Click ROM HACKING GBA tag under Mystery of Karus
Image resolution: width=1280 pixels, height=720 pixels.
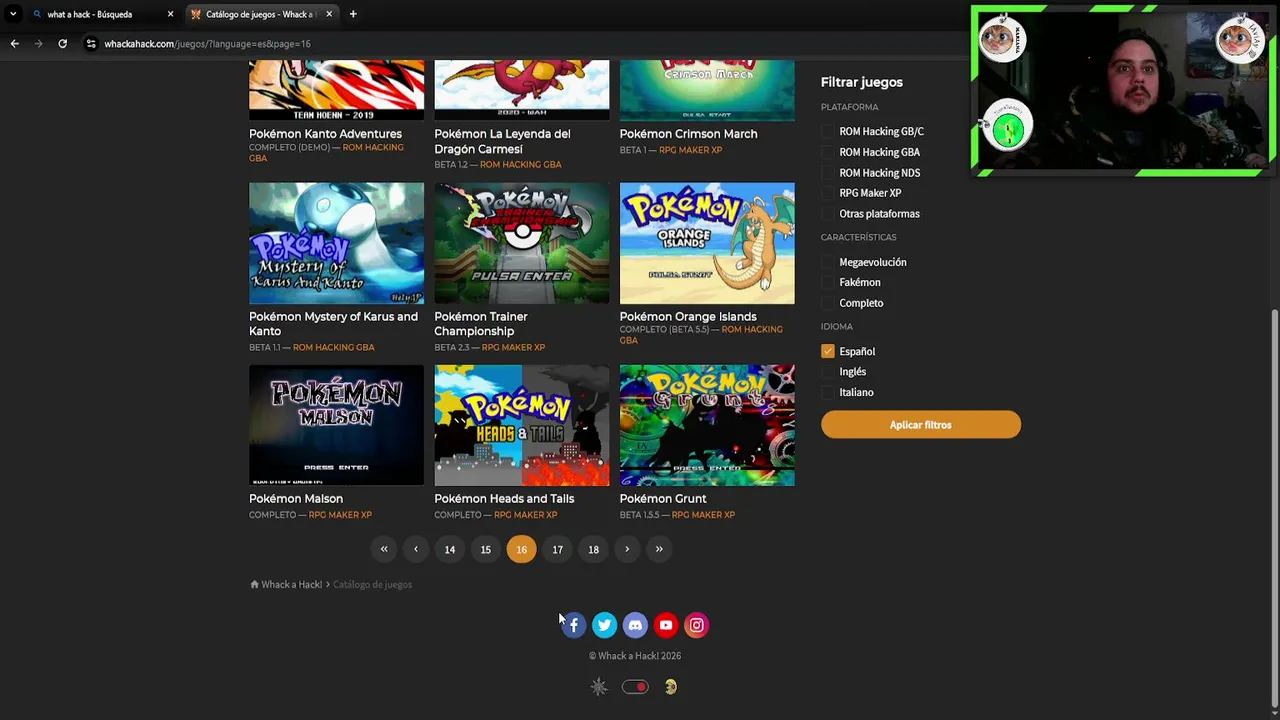(x=334, y=347)
